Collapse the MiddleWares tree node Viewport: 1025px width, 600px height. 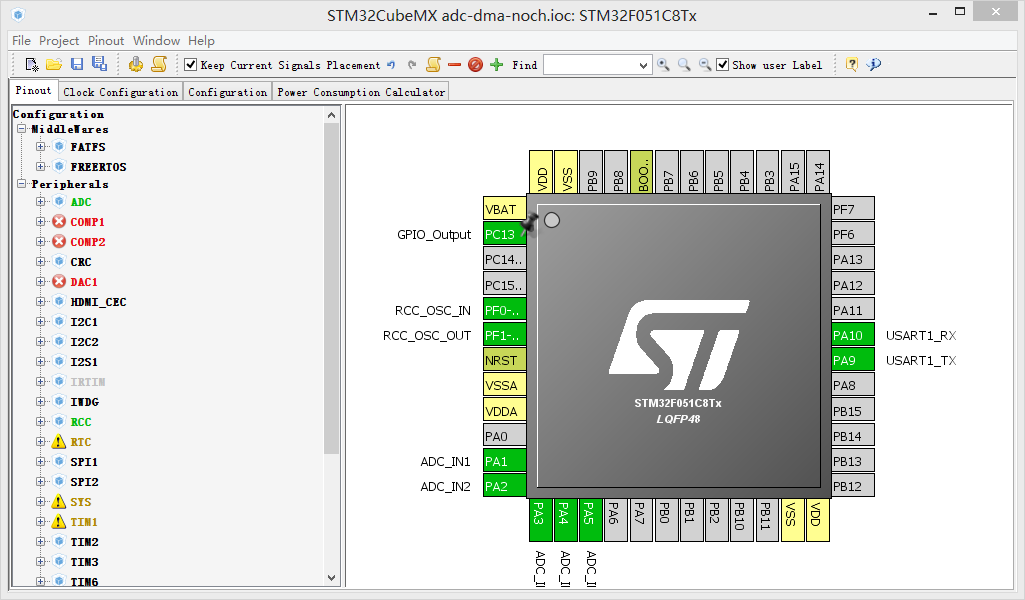coord(21,129)
